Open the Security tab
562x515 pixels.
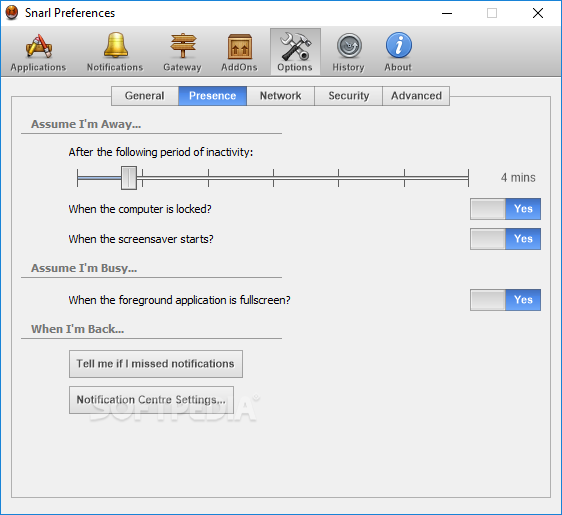(x=348, y=96)
